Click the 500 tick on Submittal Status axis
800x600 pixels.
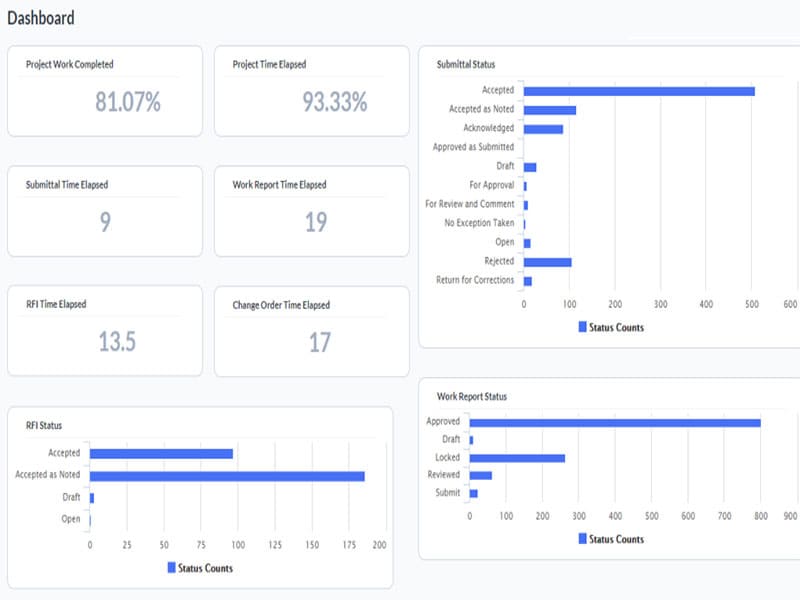point(752,304)
